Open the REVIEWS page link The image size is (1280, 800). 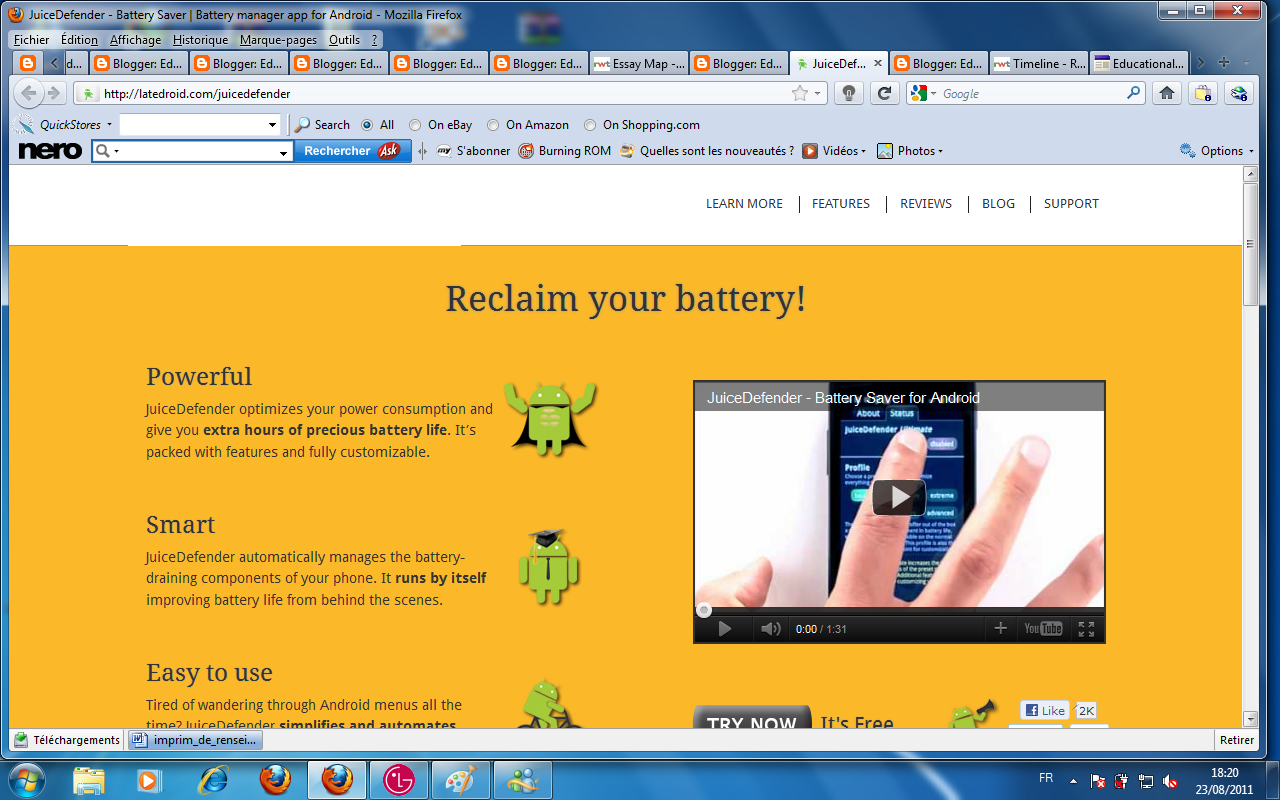926,203
